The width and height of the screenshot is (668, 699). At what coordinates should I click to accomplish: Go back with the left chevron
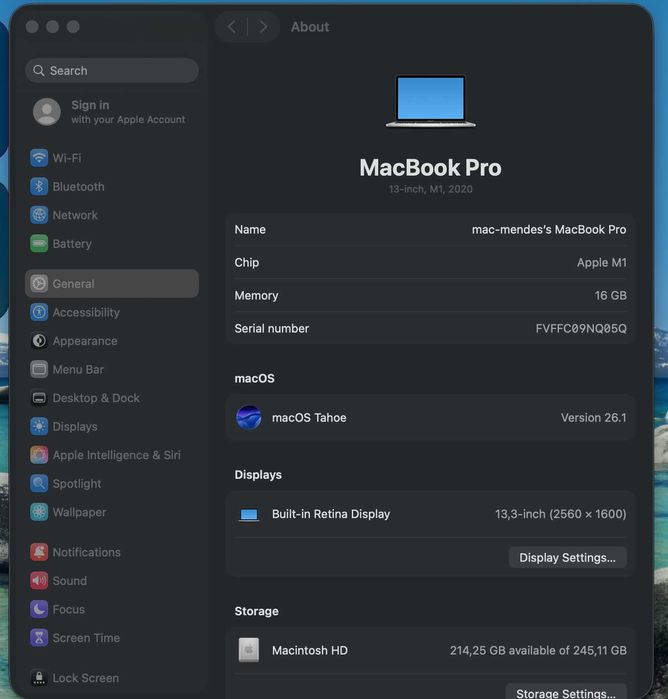pyautogui.click(x=232, y=27)
